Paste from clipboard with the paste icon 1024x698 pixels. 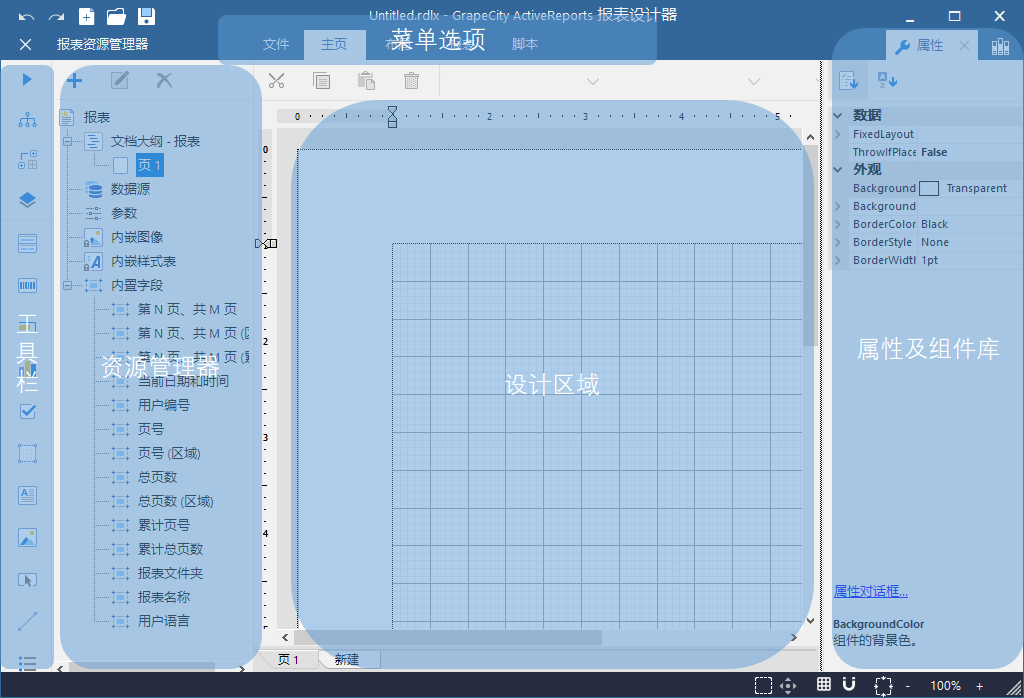pos(366,81)
